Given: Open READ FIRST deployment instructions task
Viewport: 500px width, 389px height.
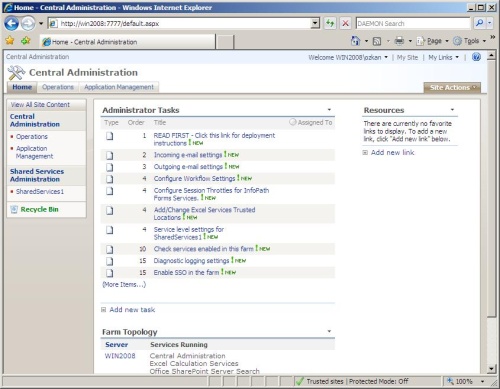Looking at the screenshot, I should [214, 139].
